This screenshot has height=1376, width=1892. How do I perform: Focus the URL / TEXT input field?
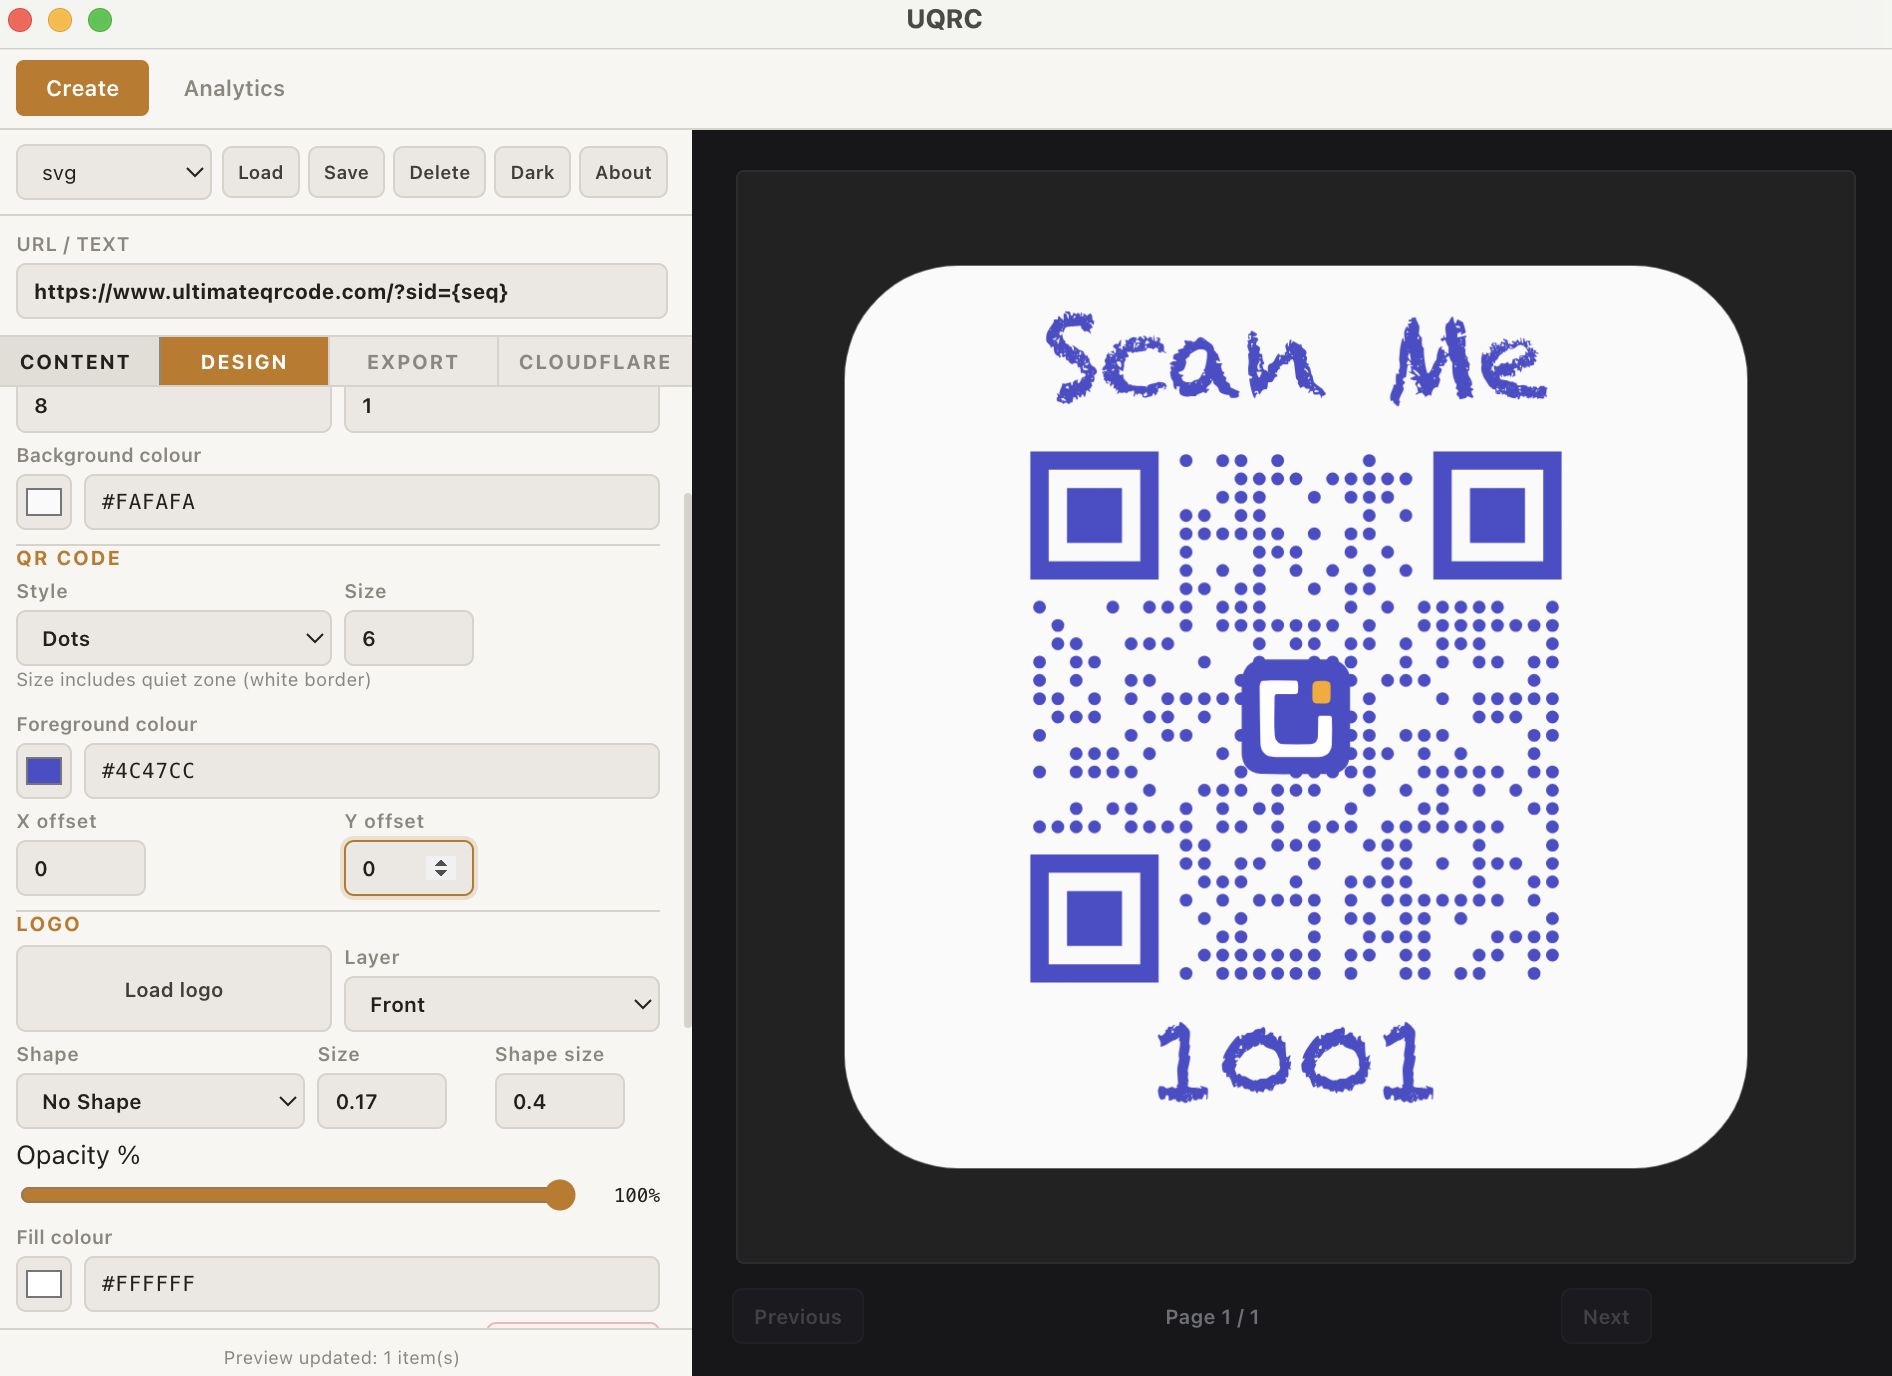coord(342,291)
